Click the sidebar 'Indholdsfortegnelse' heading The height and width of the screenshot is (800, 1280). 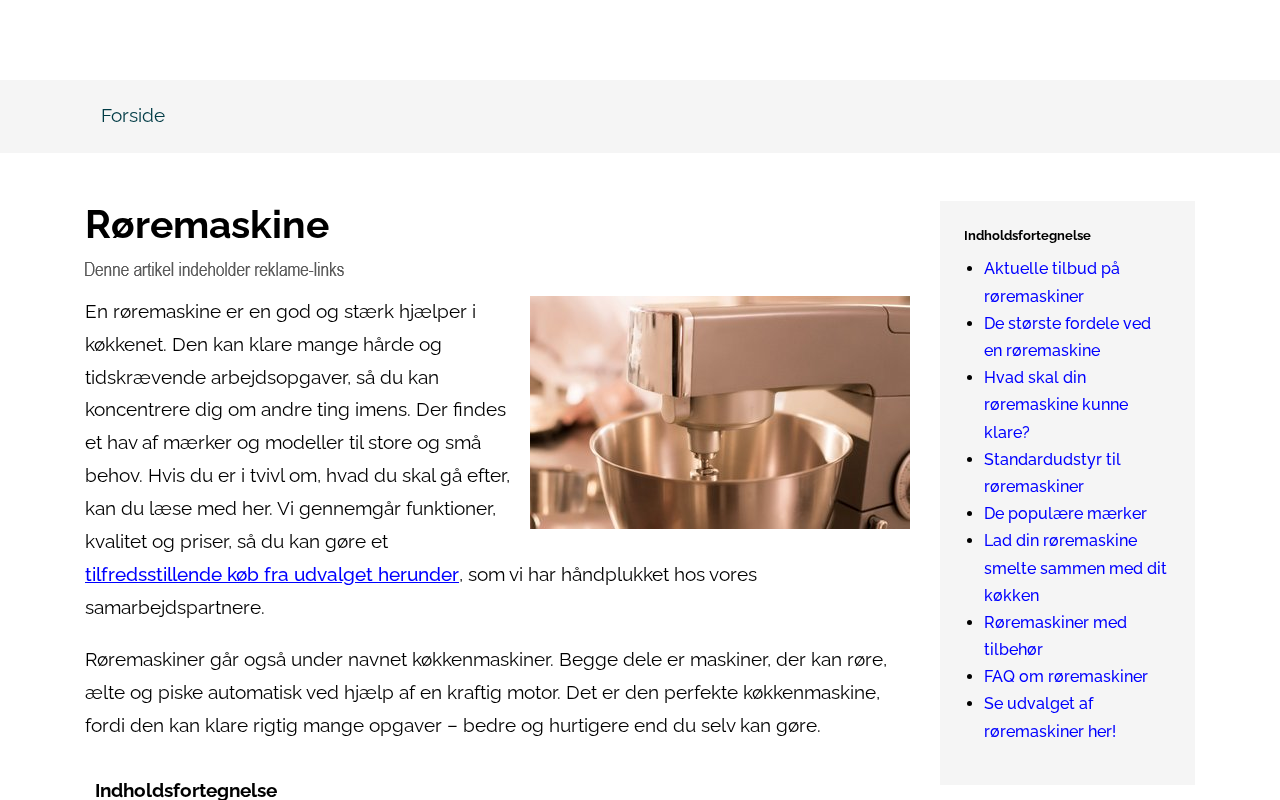pos(1027,236)
